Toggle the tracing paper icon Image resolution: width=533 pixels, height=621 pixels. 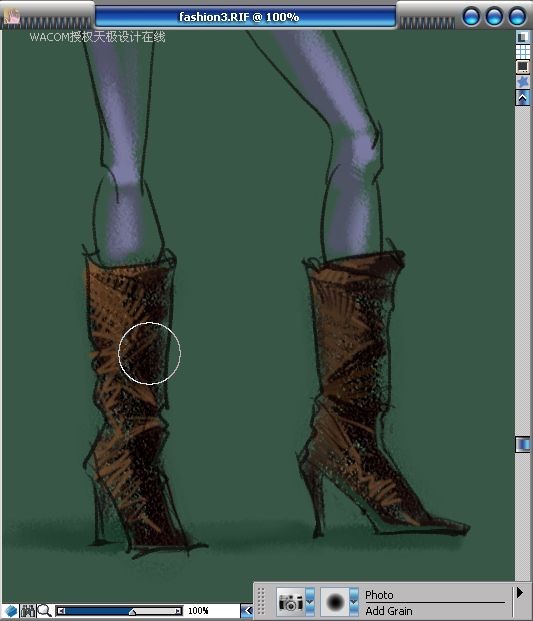click(523, 37)
